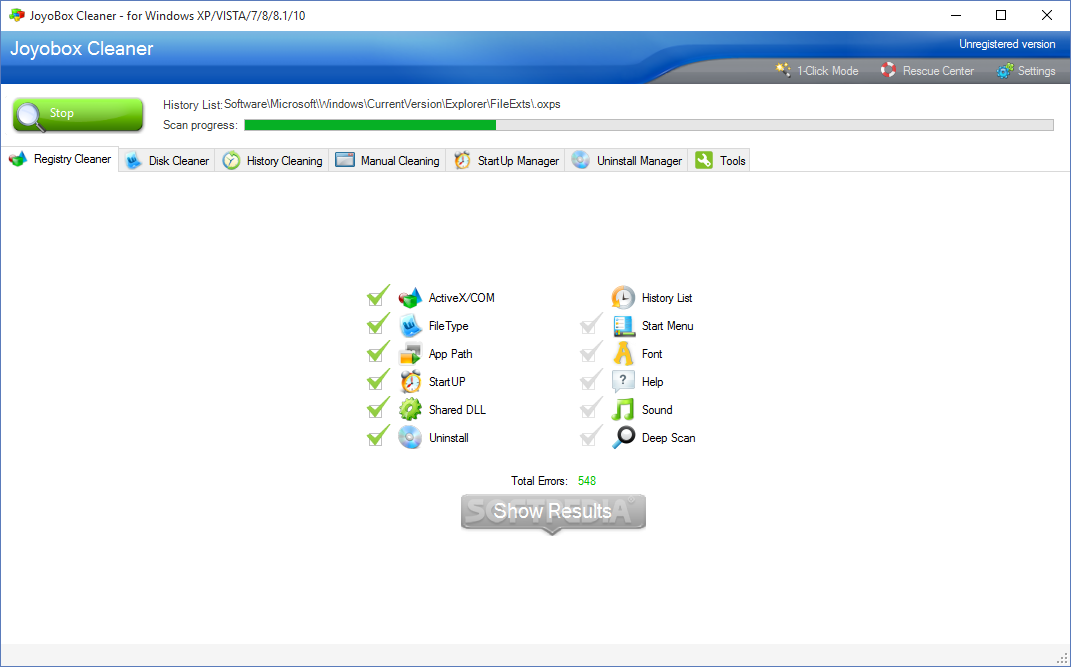
Task: Click the Shared DLL label
Action: coord(457,410)
